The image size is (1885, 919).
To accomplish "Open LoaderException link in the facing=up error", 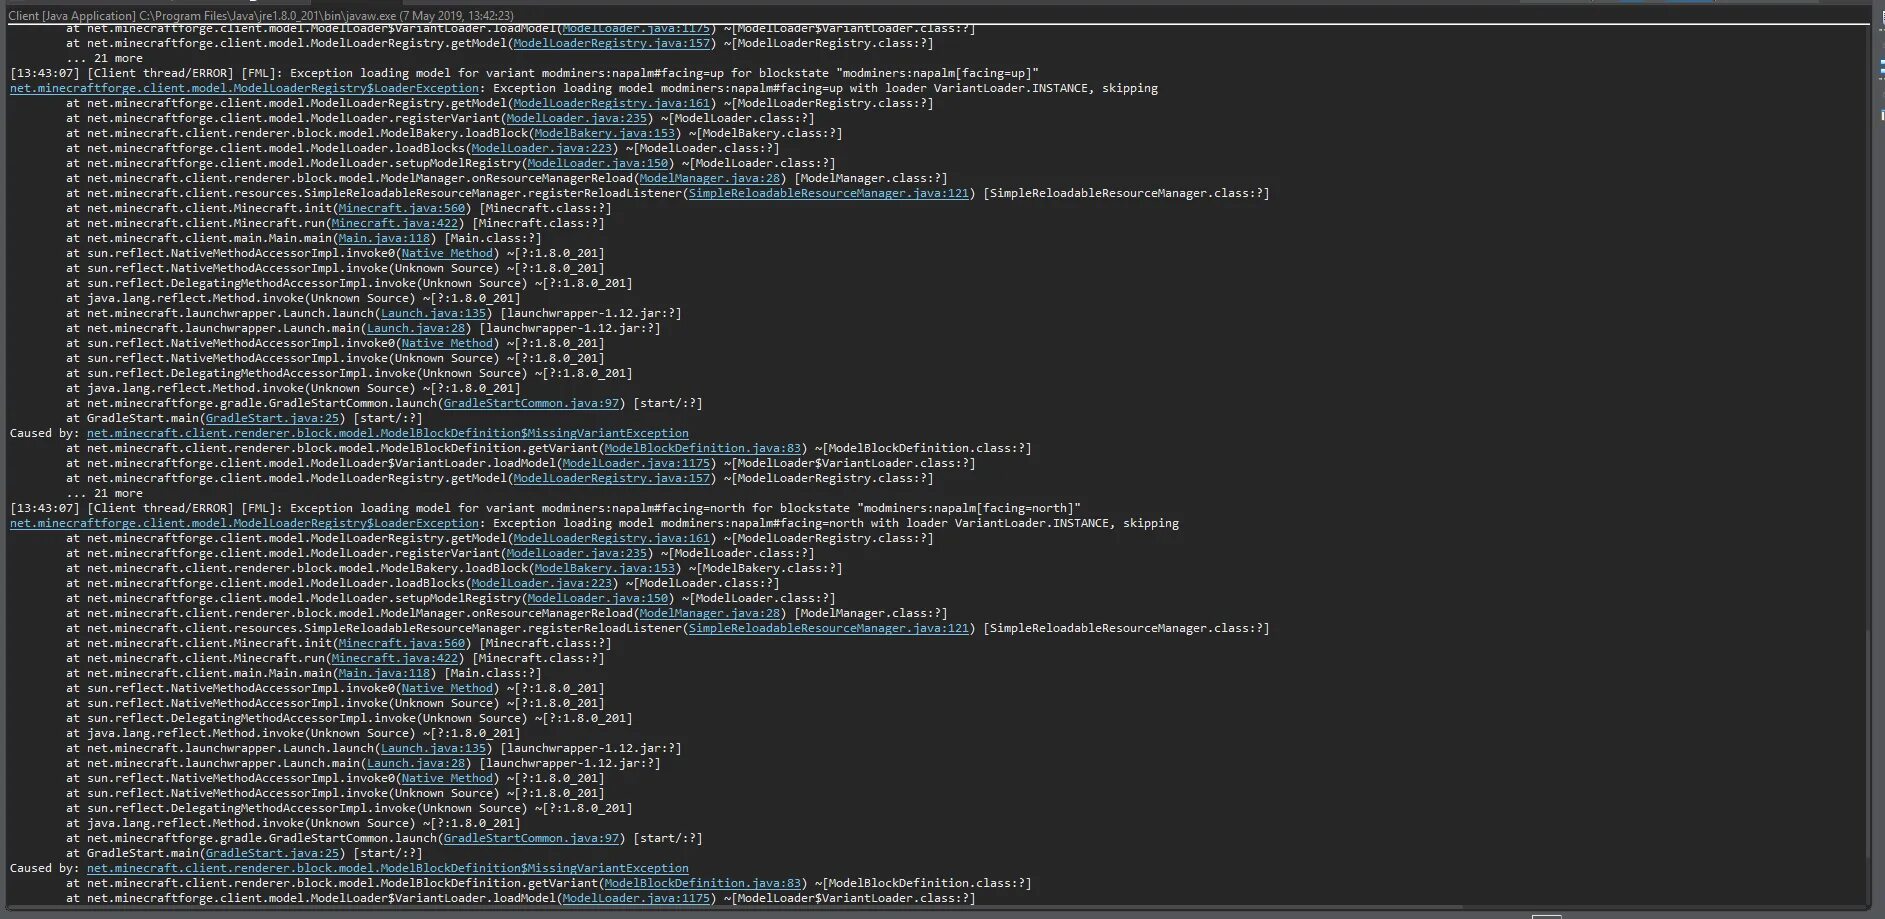I will [x=244, y=88].
